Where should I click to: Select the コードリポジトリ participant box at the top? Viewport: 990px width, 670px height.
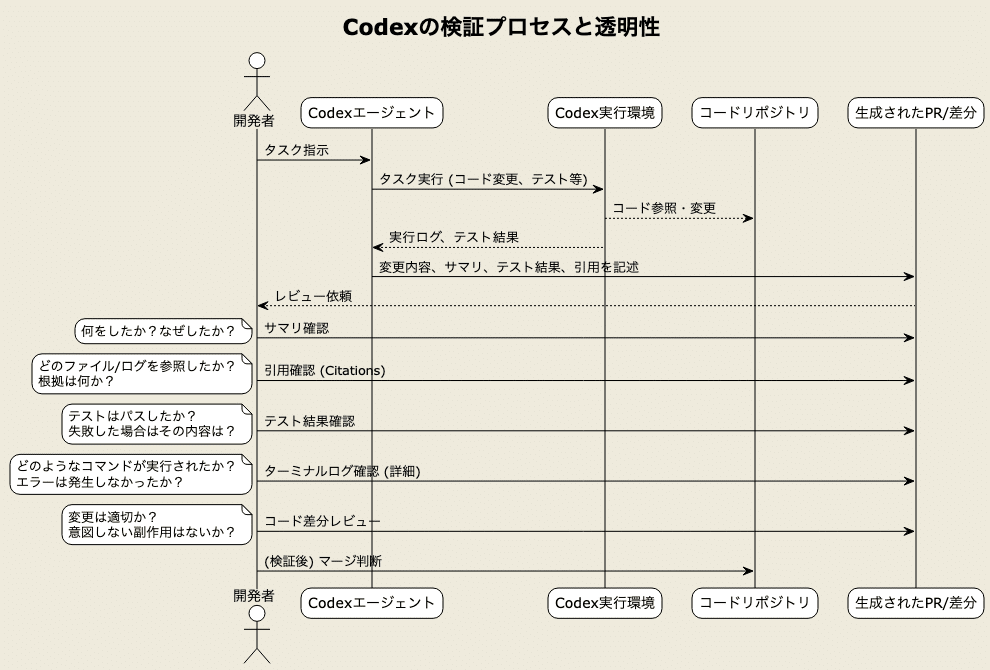754,112
